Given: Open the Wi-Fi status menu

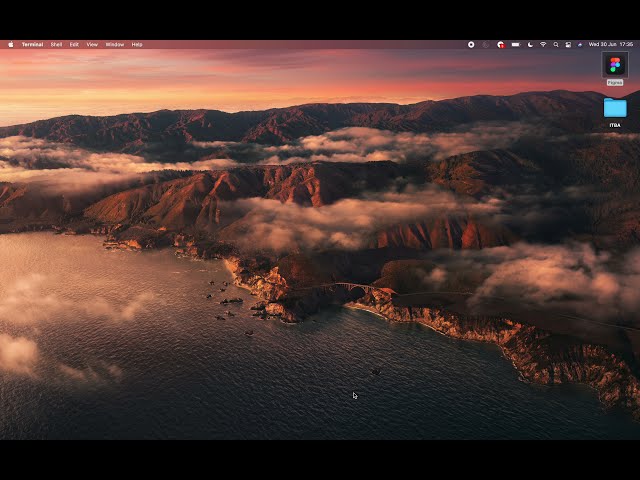Looking at the screenshot, I should pyautogui.click(x=543, y=44).
